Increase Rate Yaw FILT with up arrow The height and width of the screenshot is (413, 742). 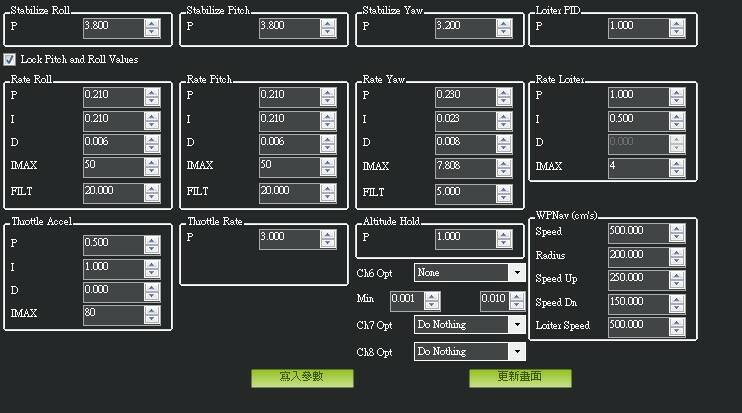(504, 185)
